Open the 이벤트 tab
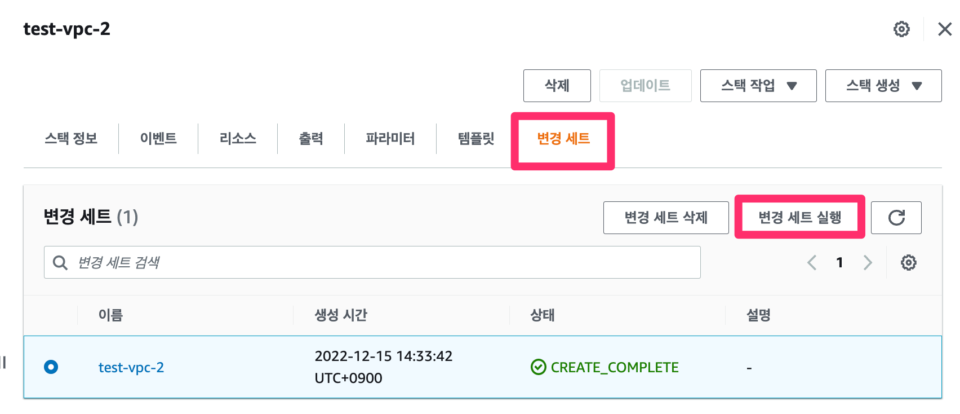 tap(158, 139)
